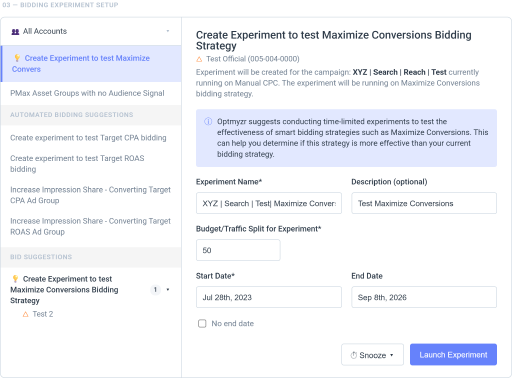This screenshot has height=378, width=512.
Task: Open the Snooze dropdown caret
Action: point(392,355)
